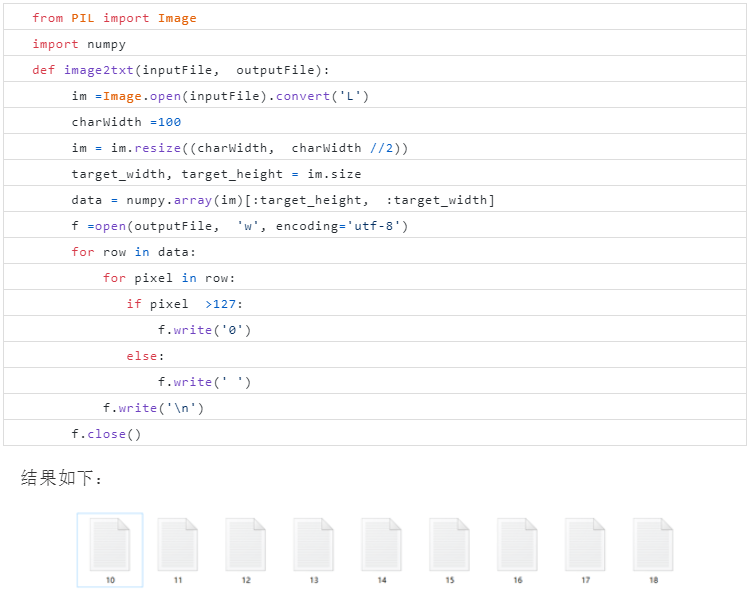750x607 pixels.
Task: Click the 'def image2txt' function definition line
Action: click(375, 69)
